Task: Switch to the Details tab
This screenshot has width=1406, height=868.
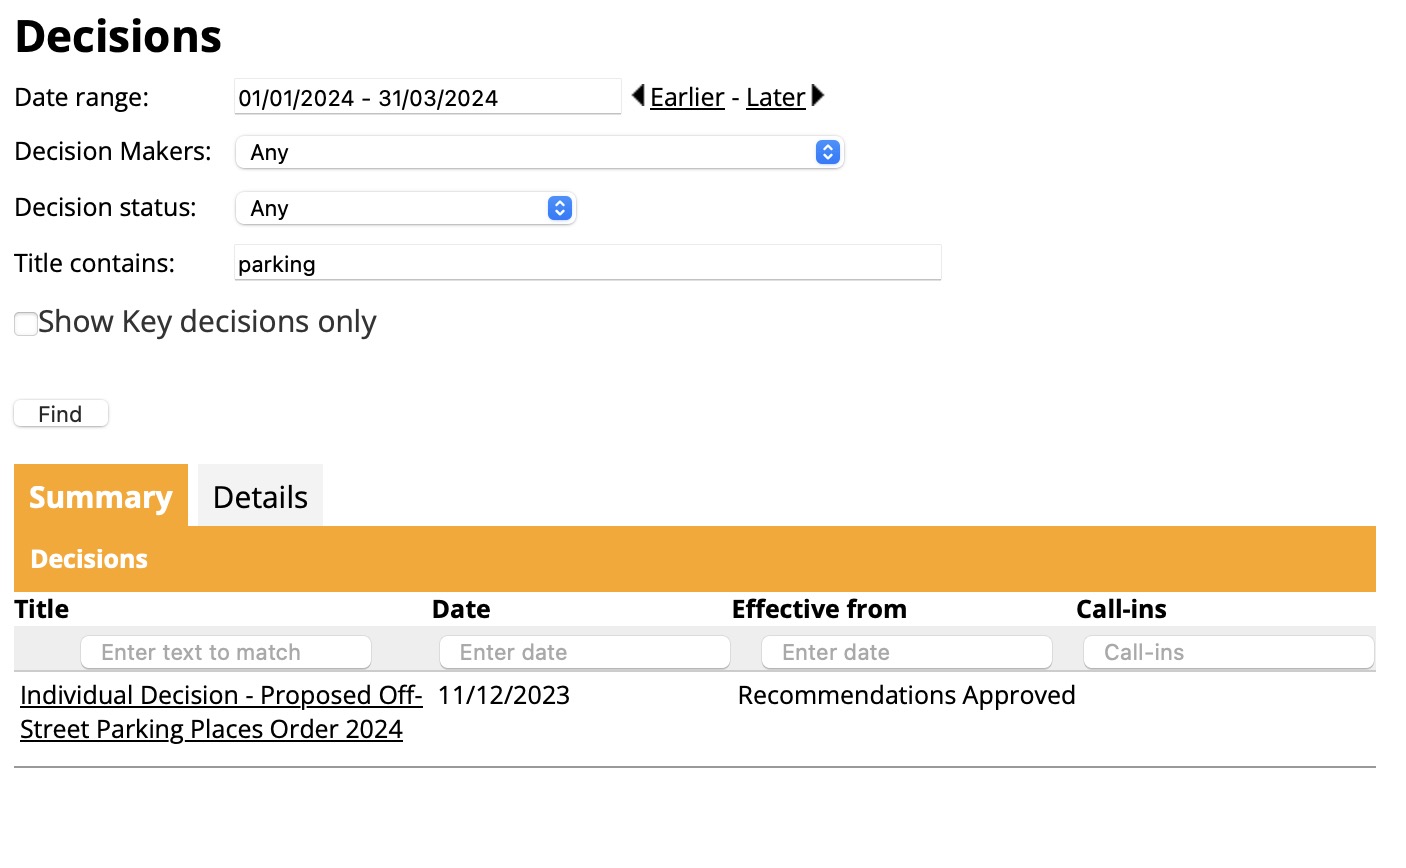Action: 260,497
